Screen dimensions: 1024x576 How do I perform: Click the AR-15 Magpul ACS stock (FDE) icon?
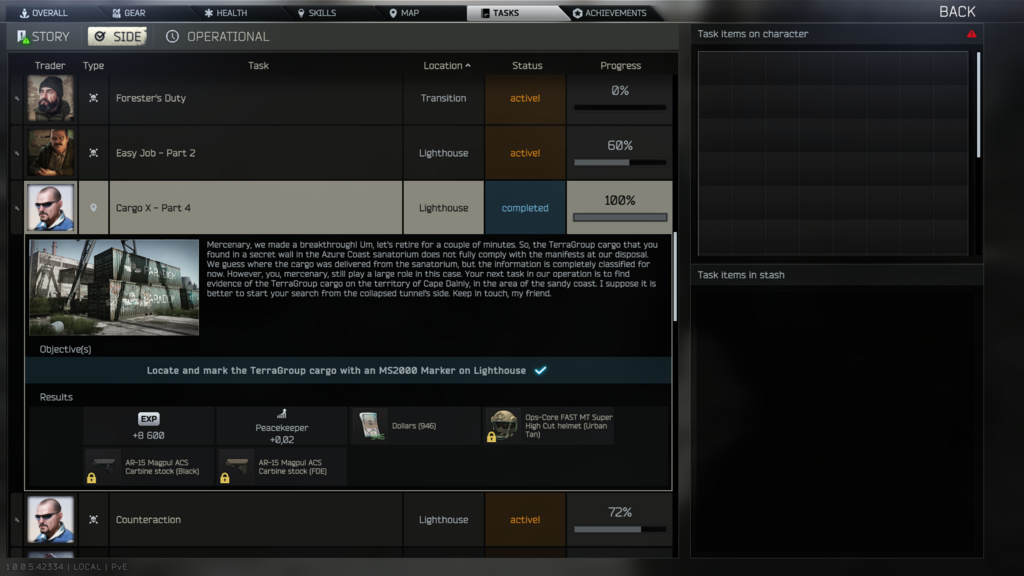(x=236, y=466)
